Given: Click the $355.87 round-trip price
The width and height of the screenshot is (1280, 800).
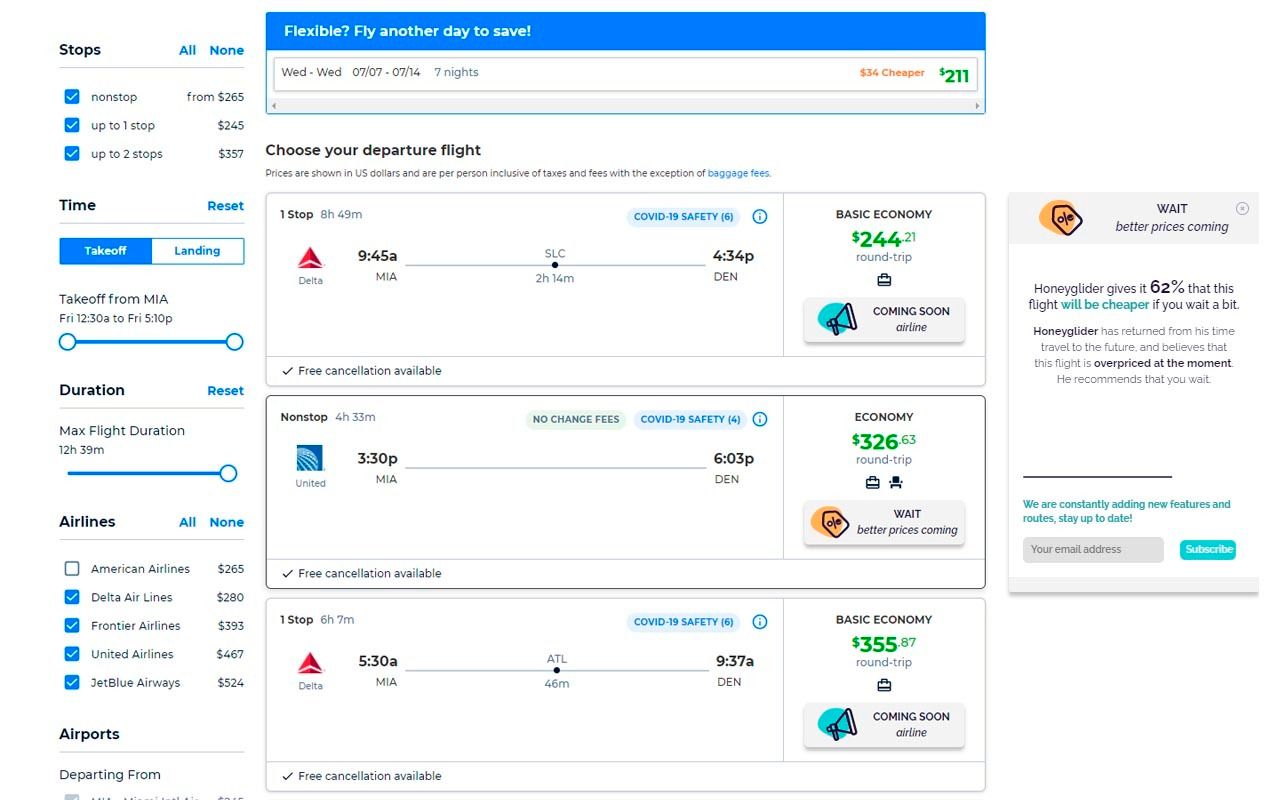Looking at the screenshot, I should [884, 643].
